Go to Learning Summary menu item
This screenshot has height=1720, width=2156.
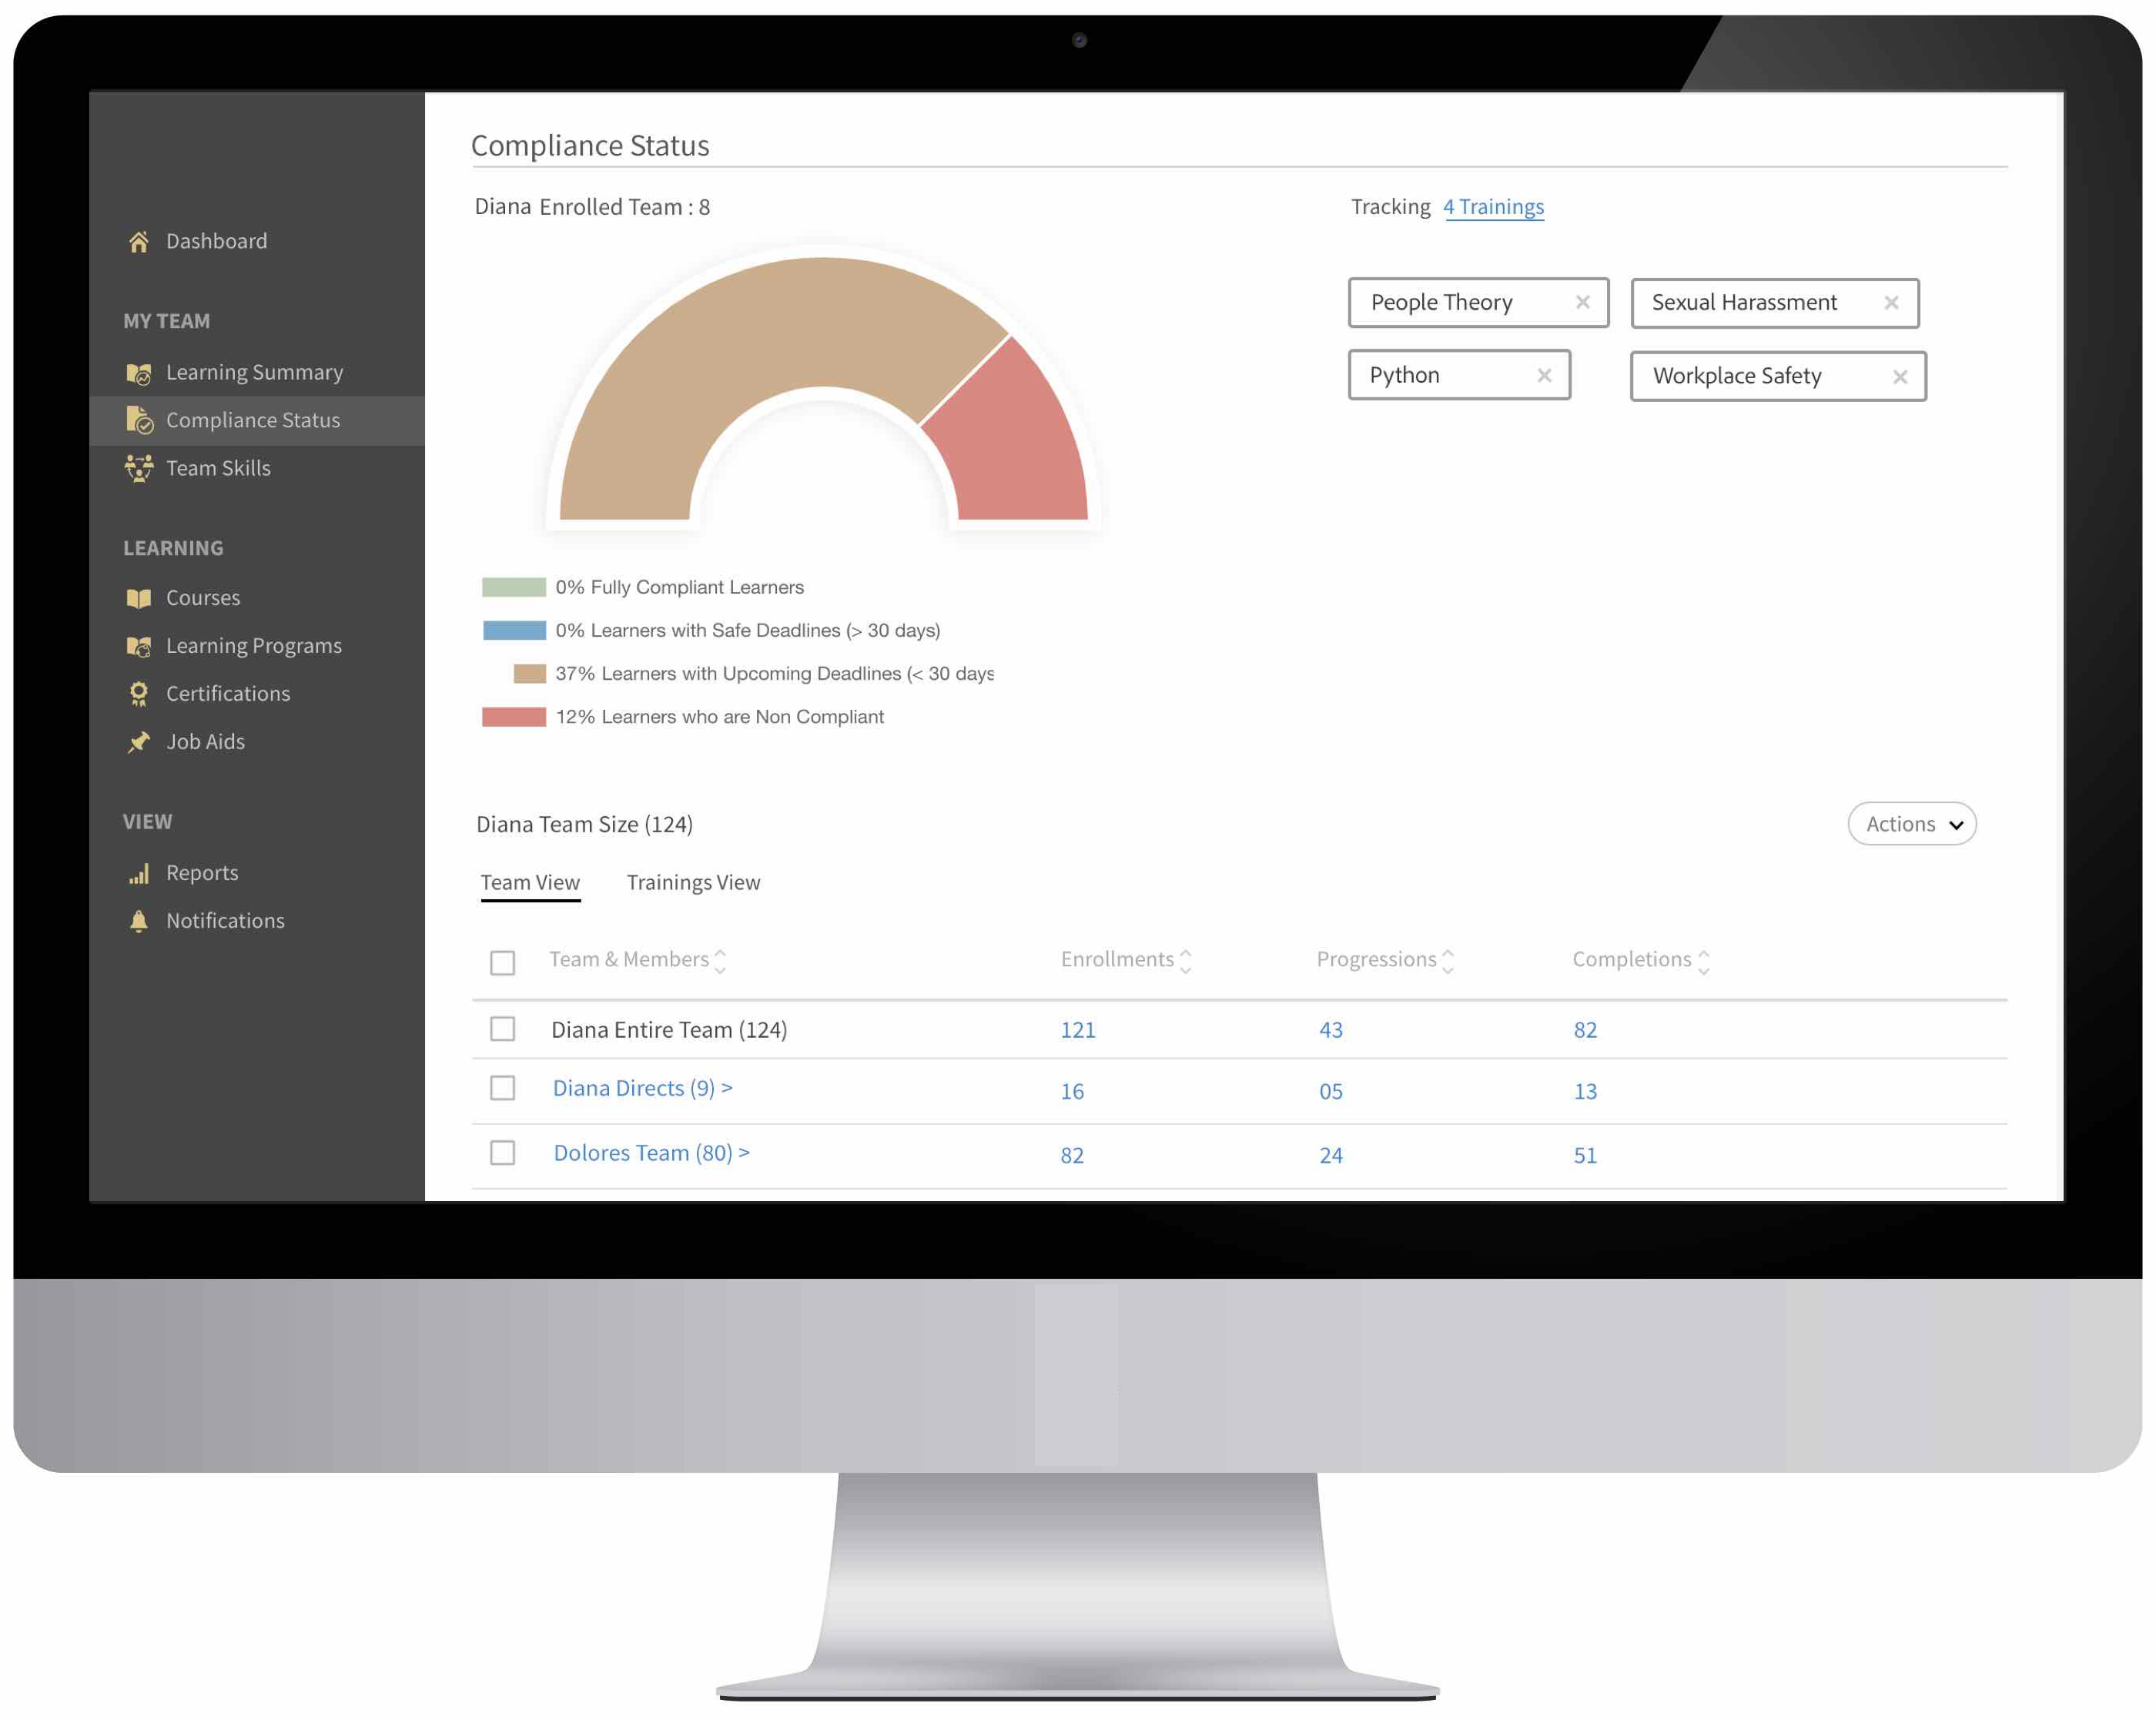(254, 373)
